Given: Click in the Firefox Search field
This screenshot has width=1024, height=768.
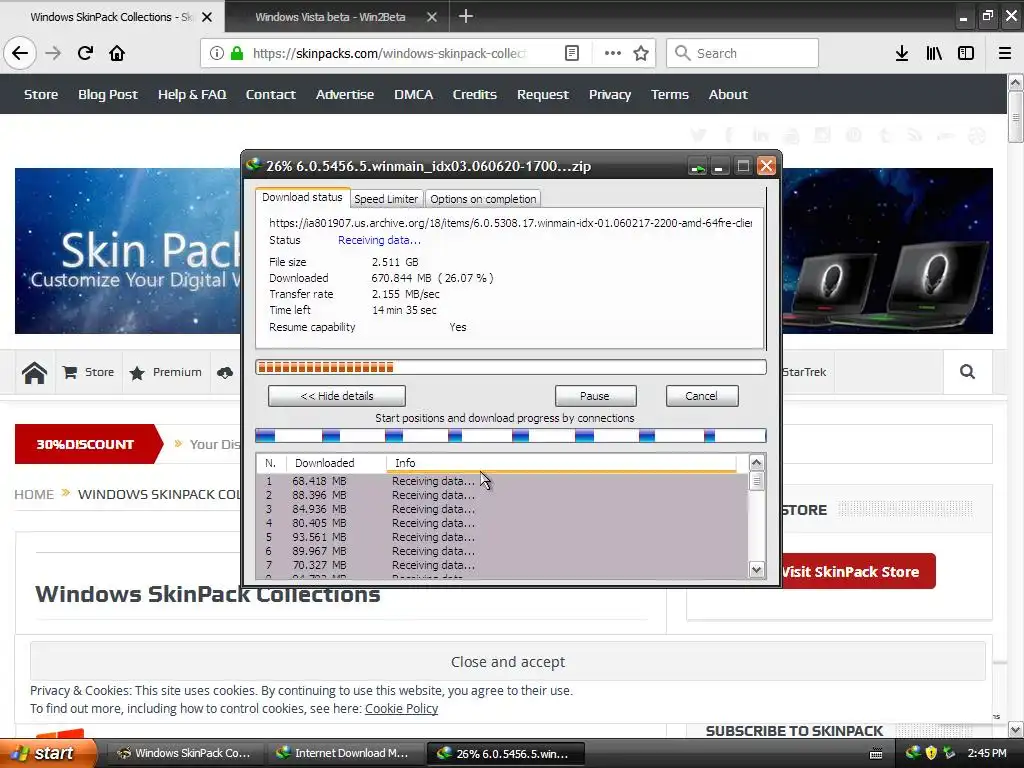Looking at the screenshot, I should click(x=743, y=53).
